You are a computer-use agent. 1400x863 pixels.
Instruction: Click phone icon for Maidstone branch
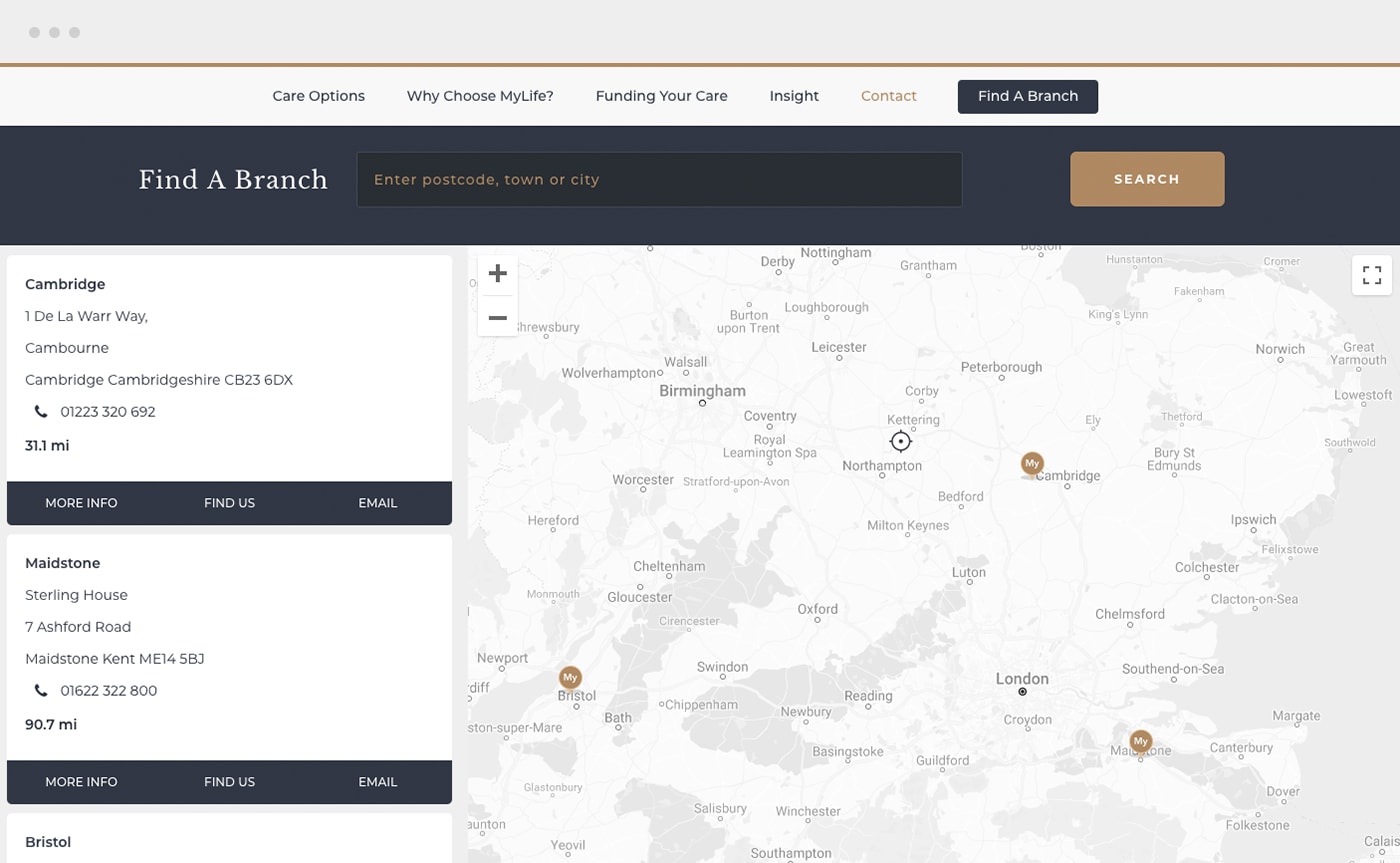coord(41,691)
